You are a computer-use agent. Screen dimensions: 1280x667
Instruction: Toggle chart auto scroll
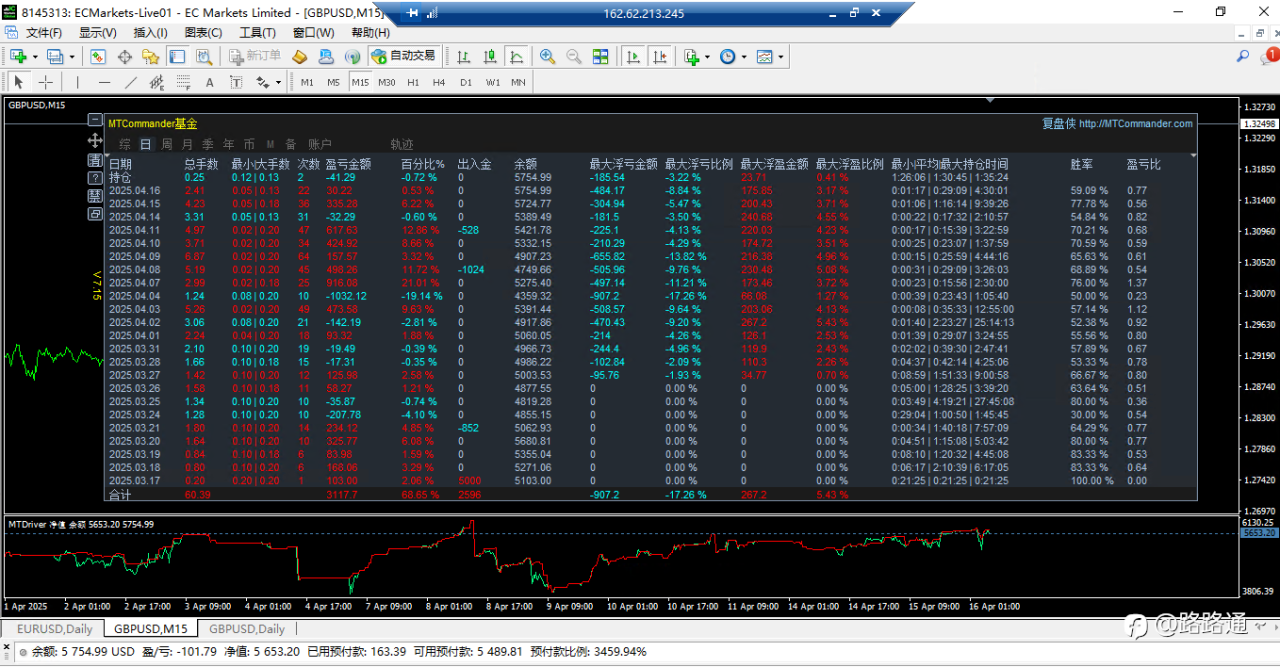pos(632,57)
